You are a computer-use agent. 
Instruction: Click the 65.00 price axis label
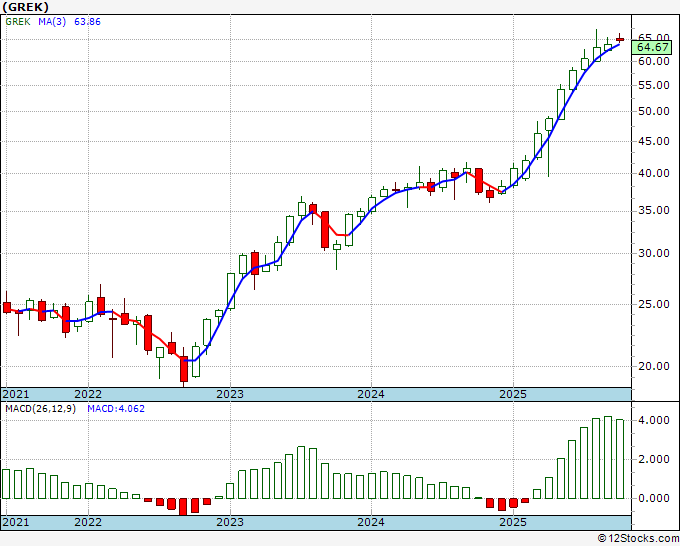coord(654,37)
